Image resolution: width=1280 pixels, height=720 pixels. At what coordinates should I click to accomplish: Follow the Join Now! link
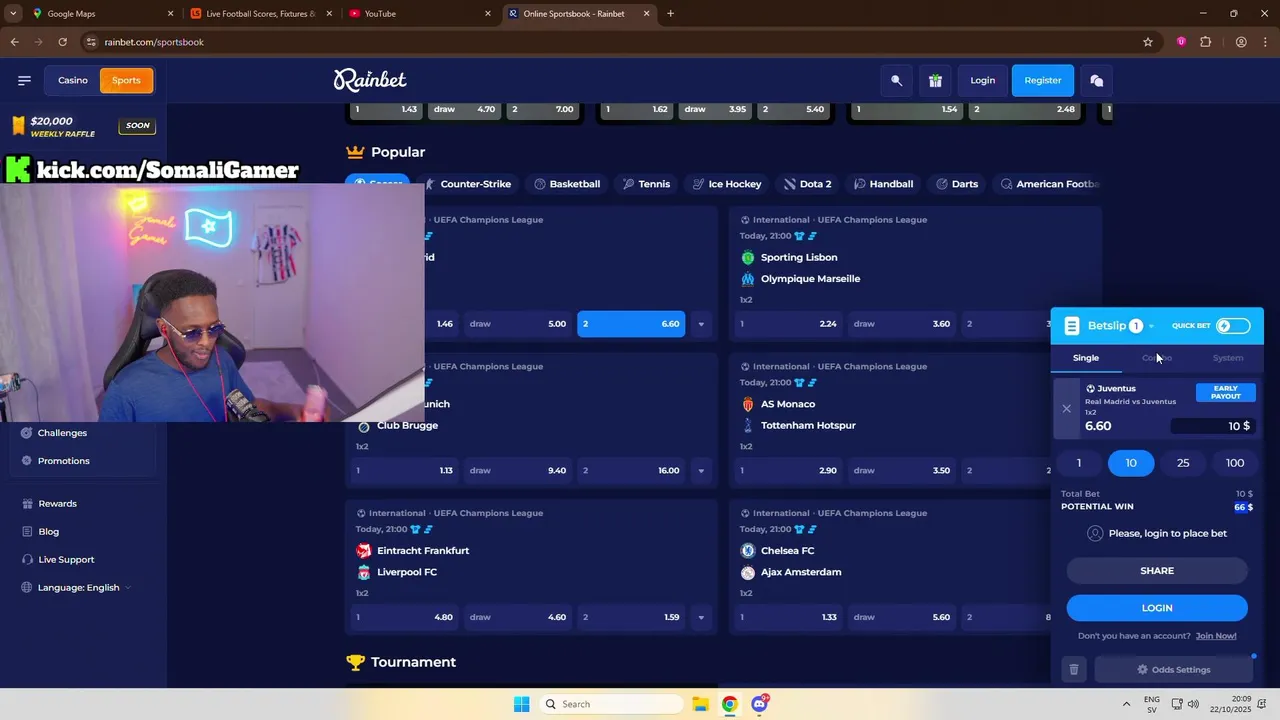(x=1216, y=636)
